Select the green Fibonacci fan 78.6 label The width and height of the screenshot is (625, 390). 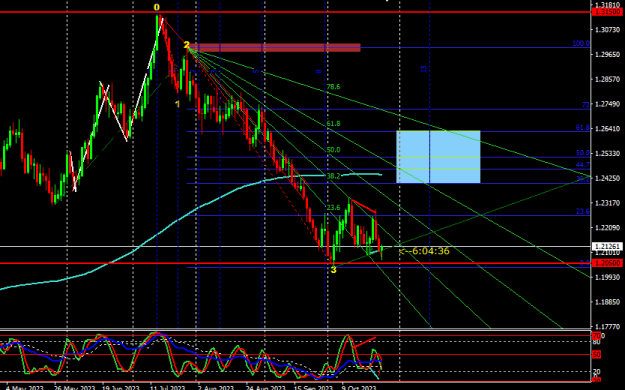coord(334,87)
